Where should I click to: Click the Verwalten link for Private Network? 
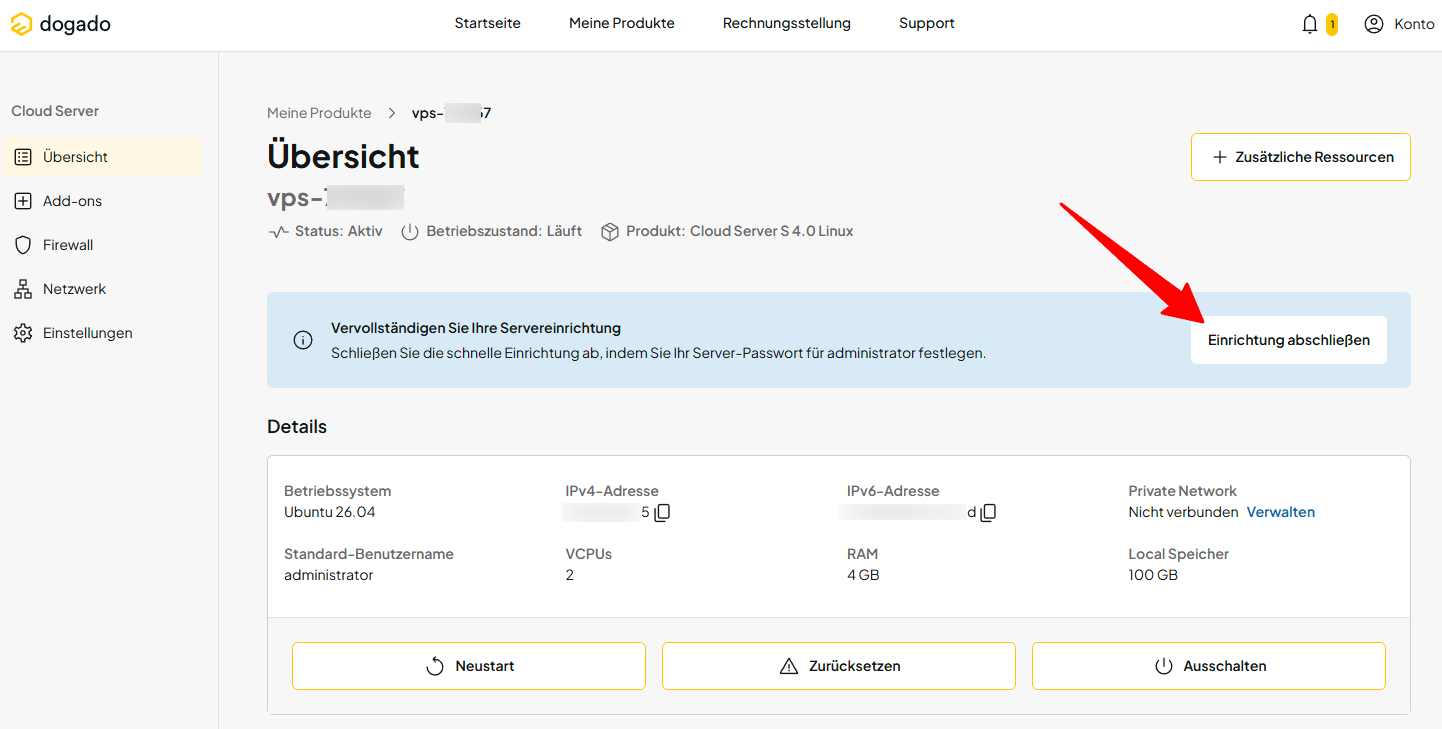[x=1281, y=512]
